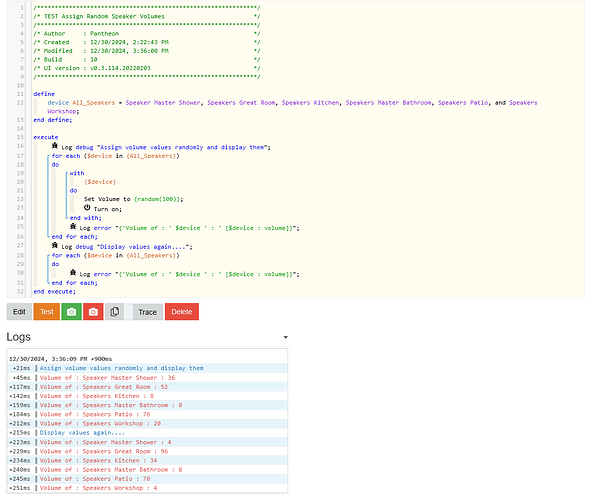Click the Modified date comment line
This screenshot has width=594, height=499.
coord(147,51)
